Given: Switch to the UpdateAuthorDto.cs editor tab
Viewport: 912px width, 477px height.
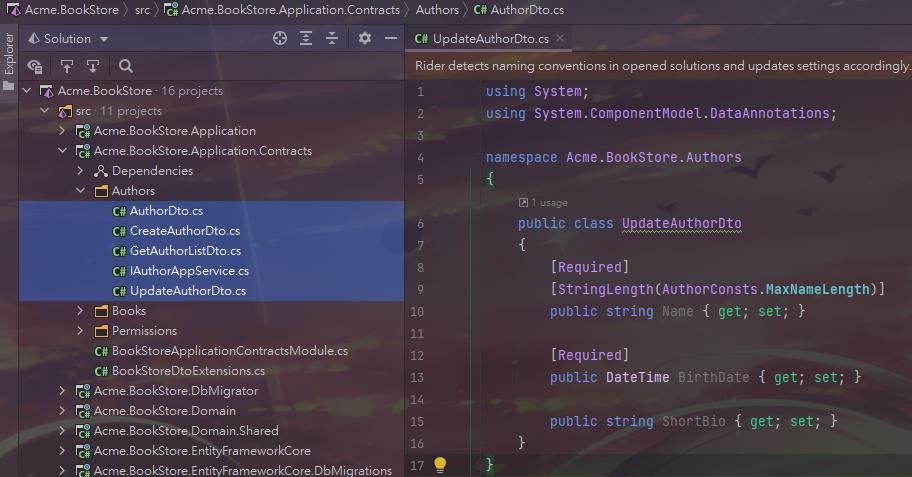Looking at the screenshot, I should [x=481, y=39].
